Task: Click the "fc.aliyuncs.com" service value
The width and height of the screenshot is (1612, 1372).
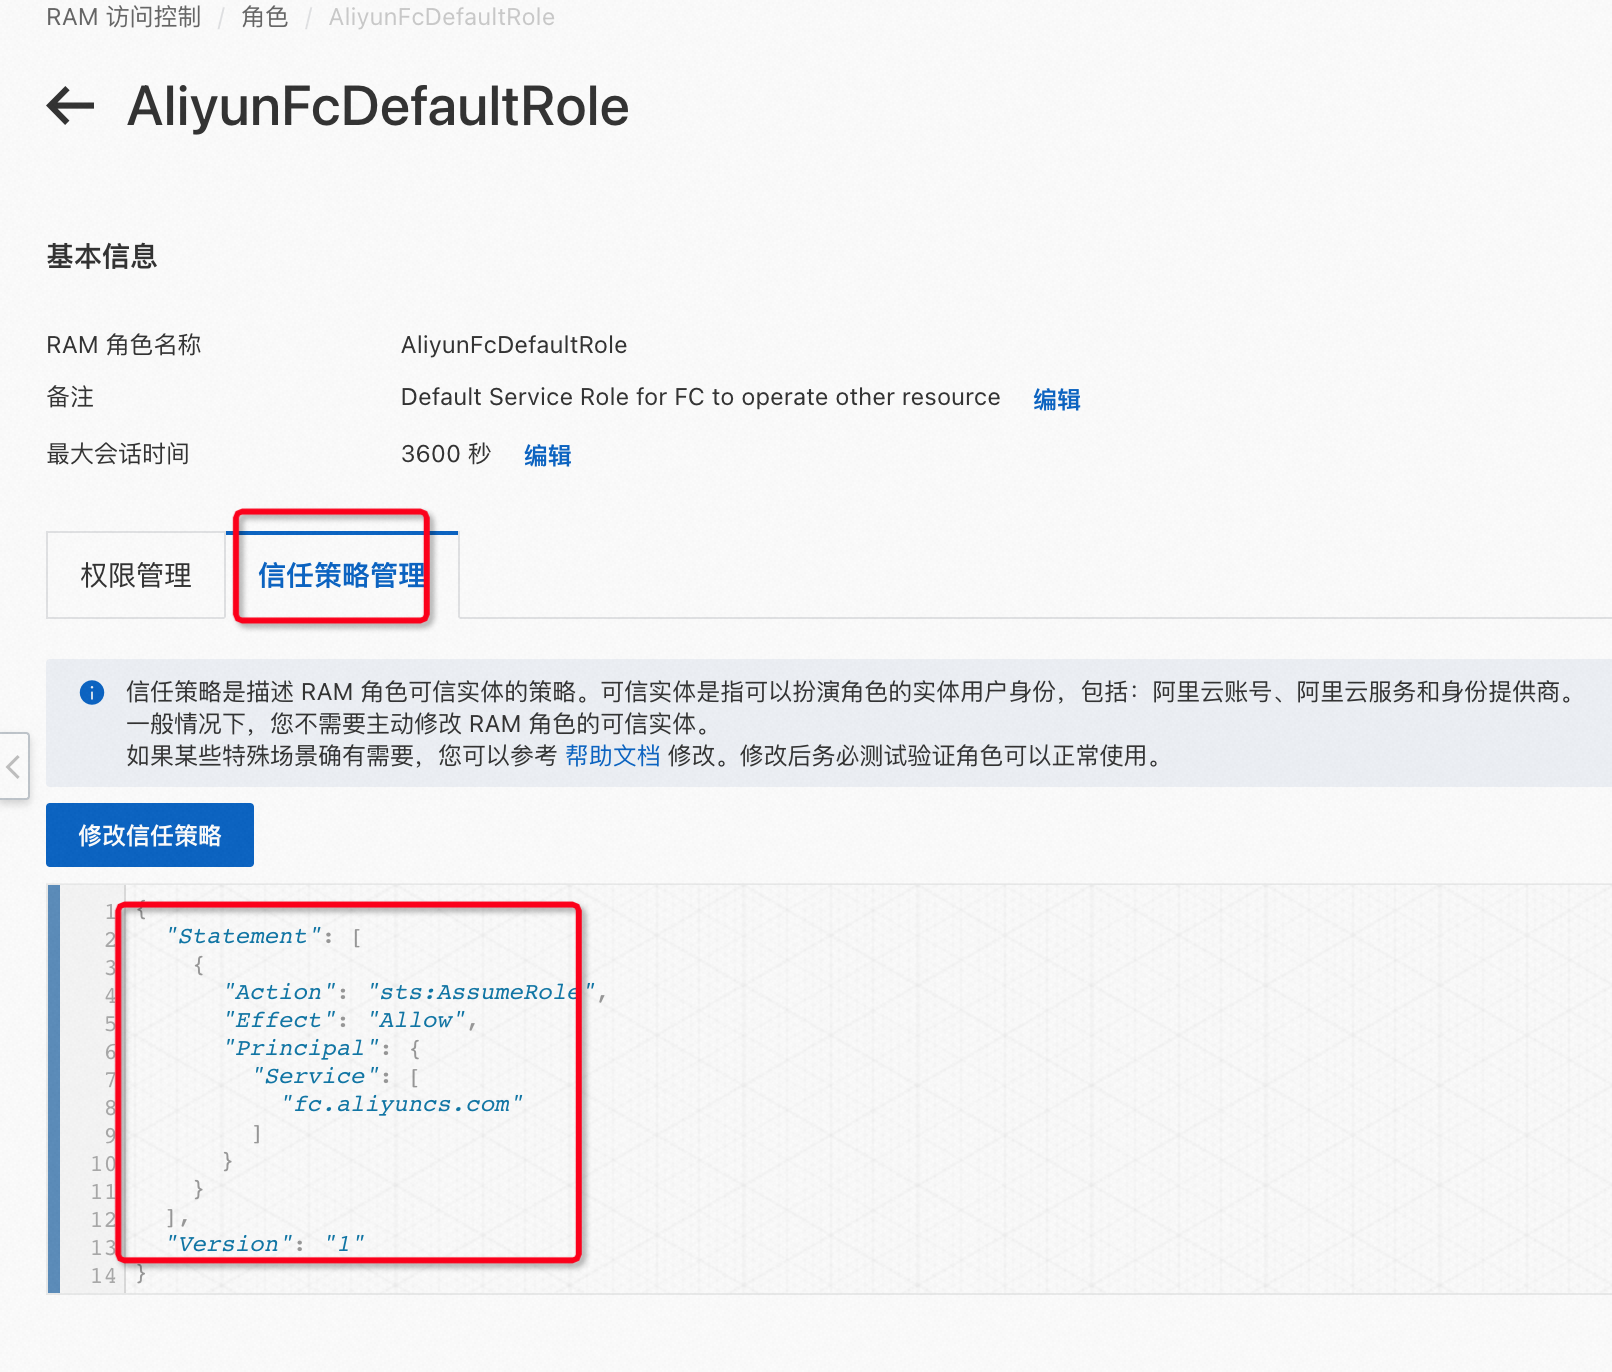Action: tap(402, 1104)
